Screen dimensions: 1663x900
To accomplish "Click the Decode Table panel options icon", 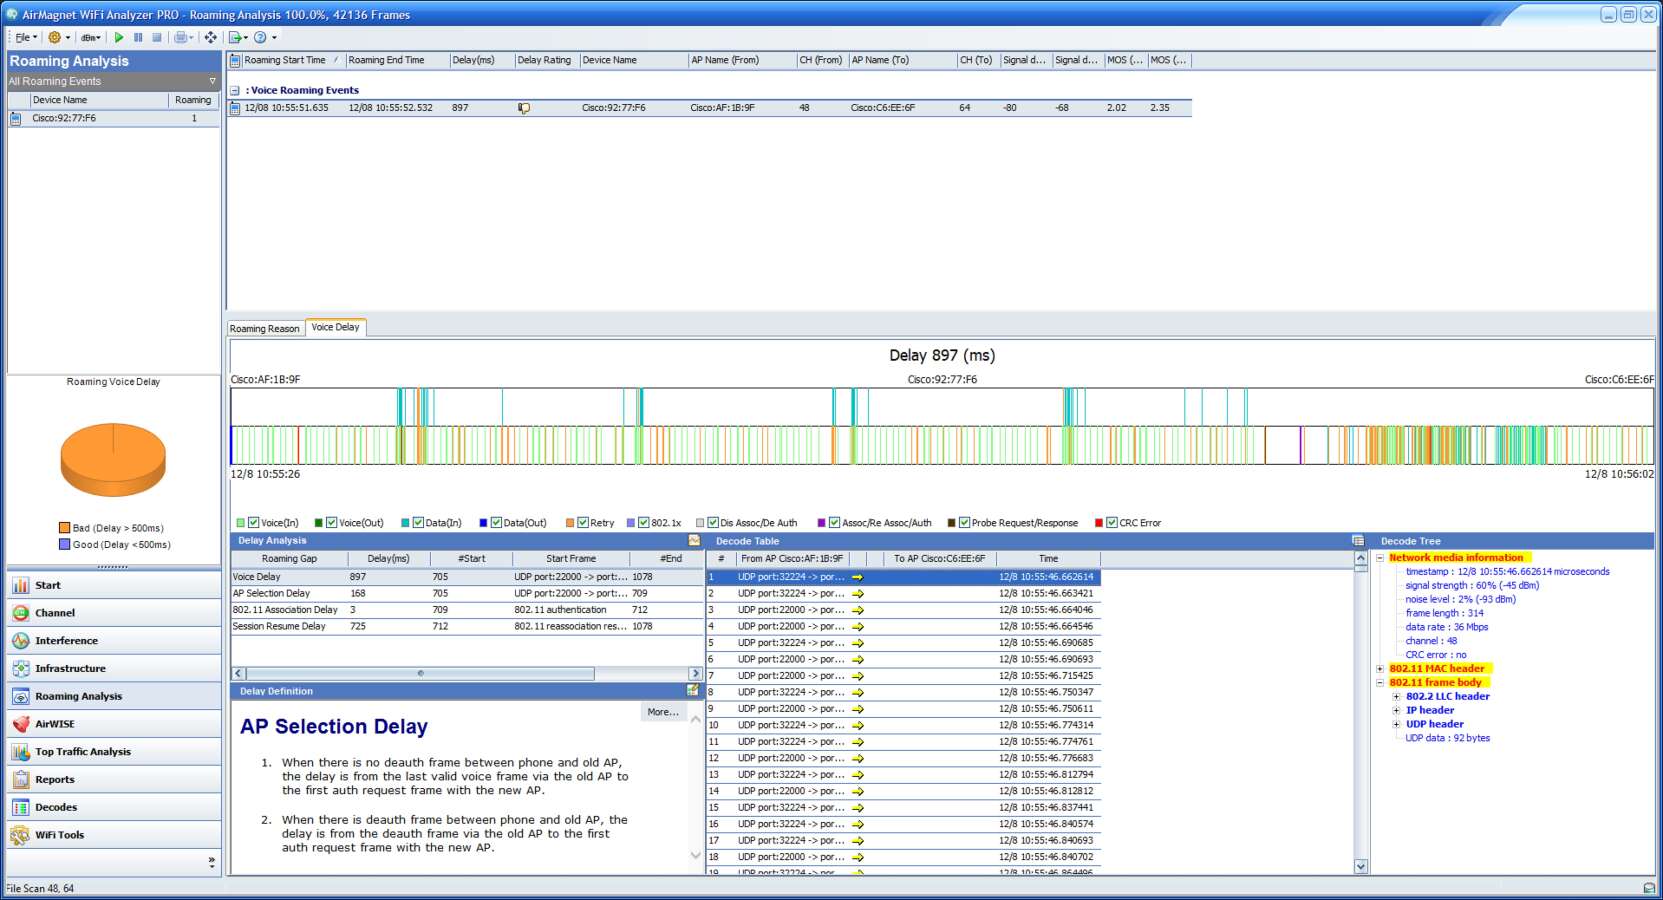I will point(1357,540).
